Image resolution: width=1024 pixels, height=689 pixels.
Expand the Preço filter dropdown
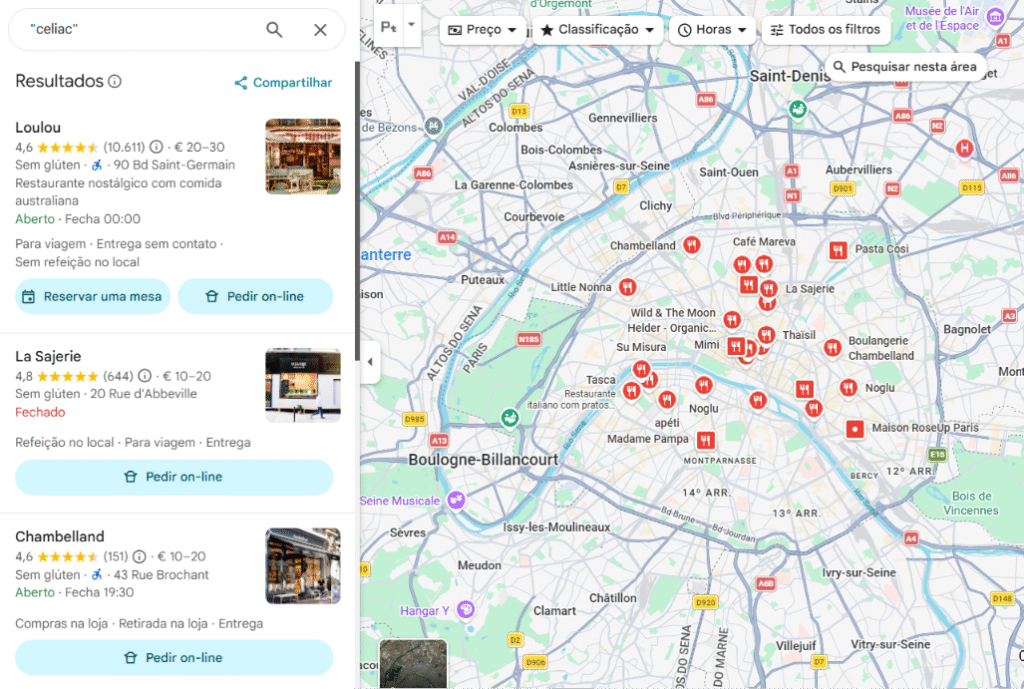483,29
